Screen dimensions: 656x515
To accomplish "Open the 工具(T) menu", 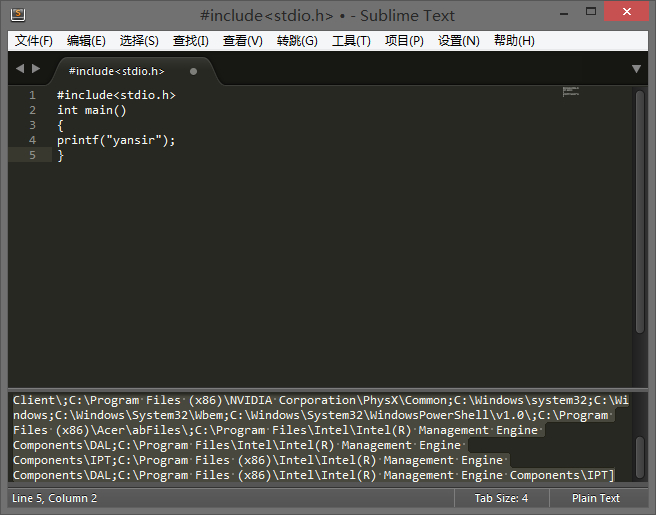I will click(x=351, y=41).
